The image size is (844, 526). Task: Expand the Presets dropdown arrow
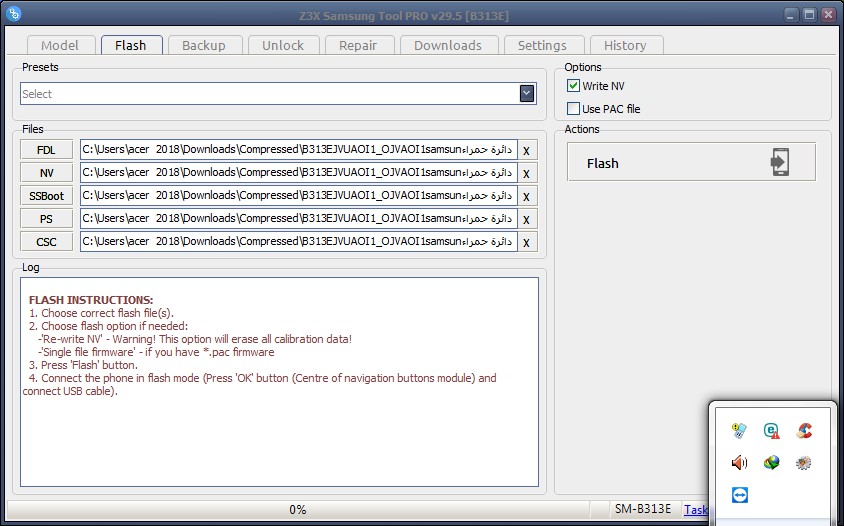[527, 93]
